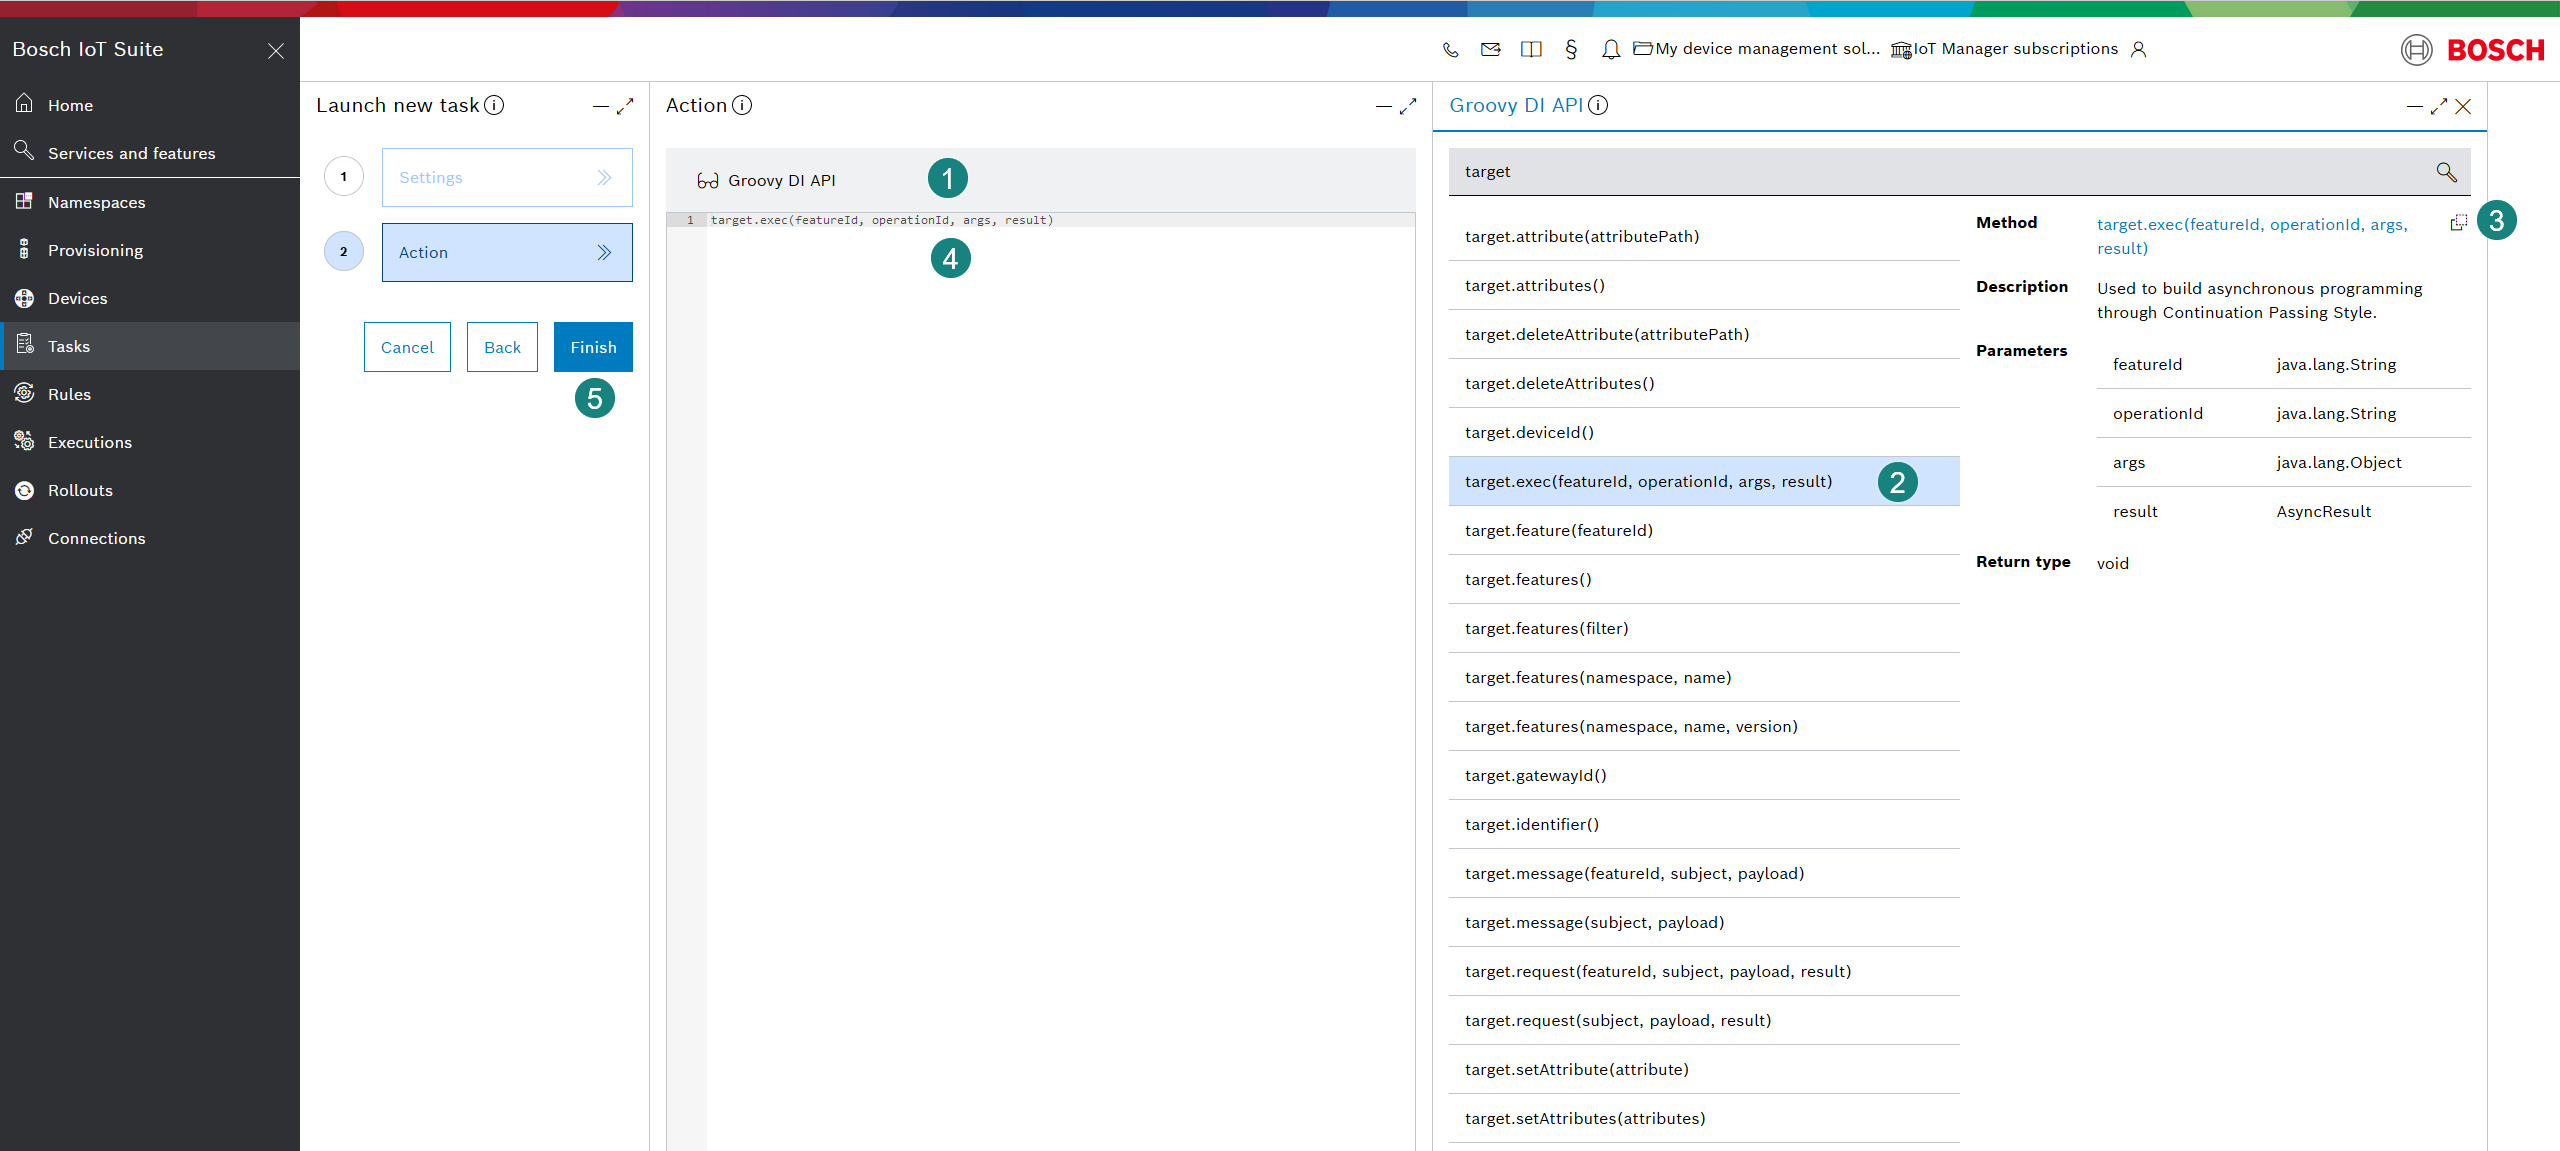Expand the Action panel to full size

[1408, 106]
